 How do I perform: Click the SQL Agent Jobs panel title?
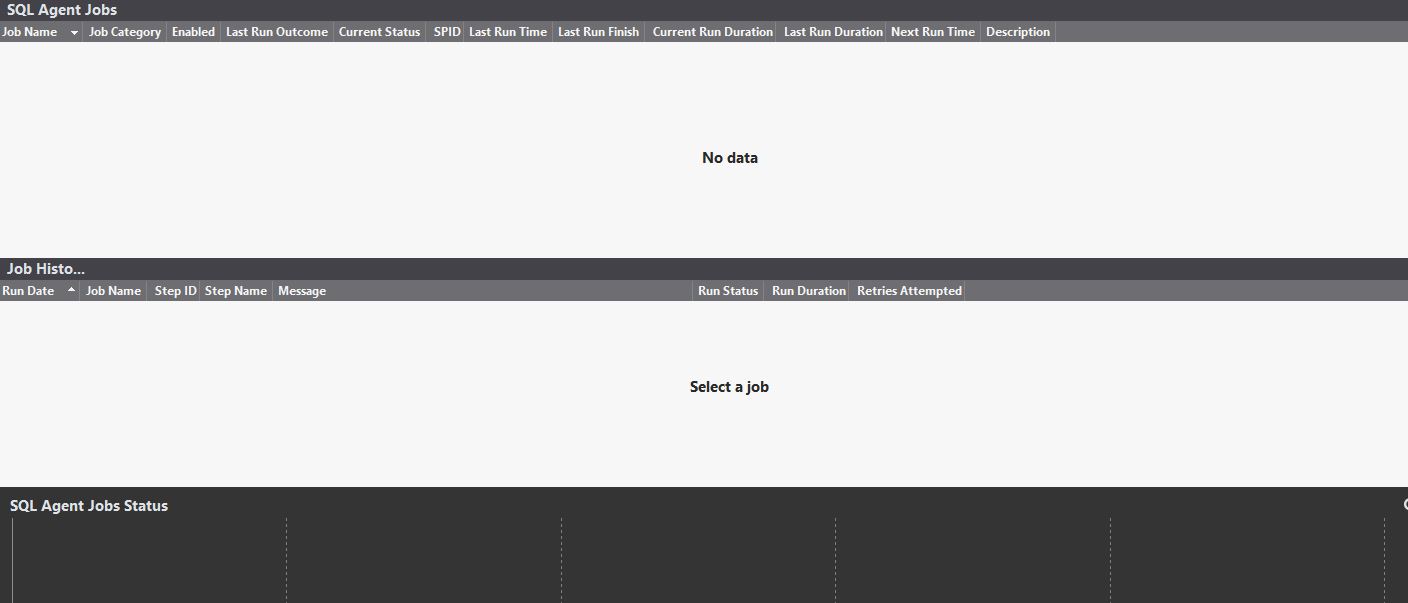(x=62, y=10)
